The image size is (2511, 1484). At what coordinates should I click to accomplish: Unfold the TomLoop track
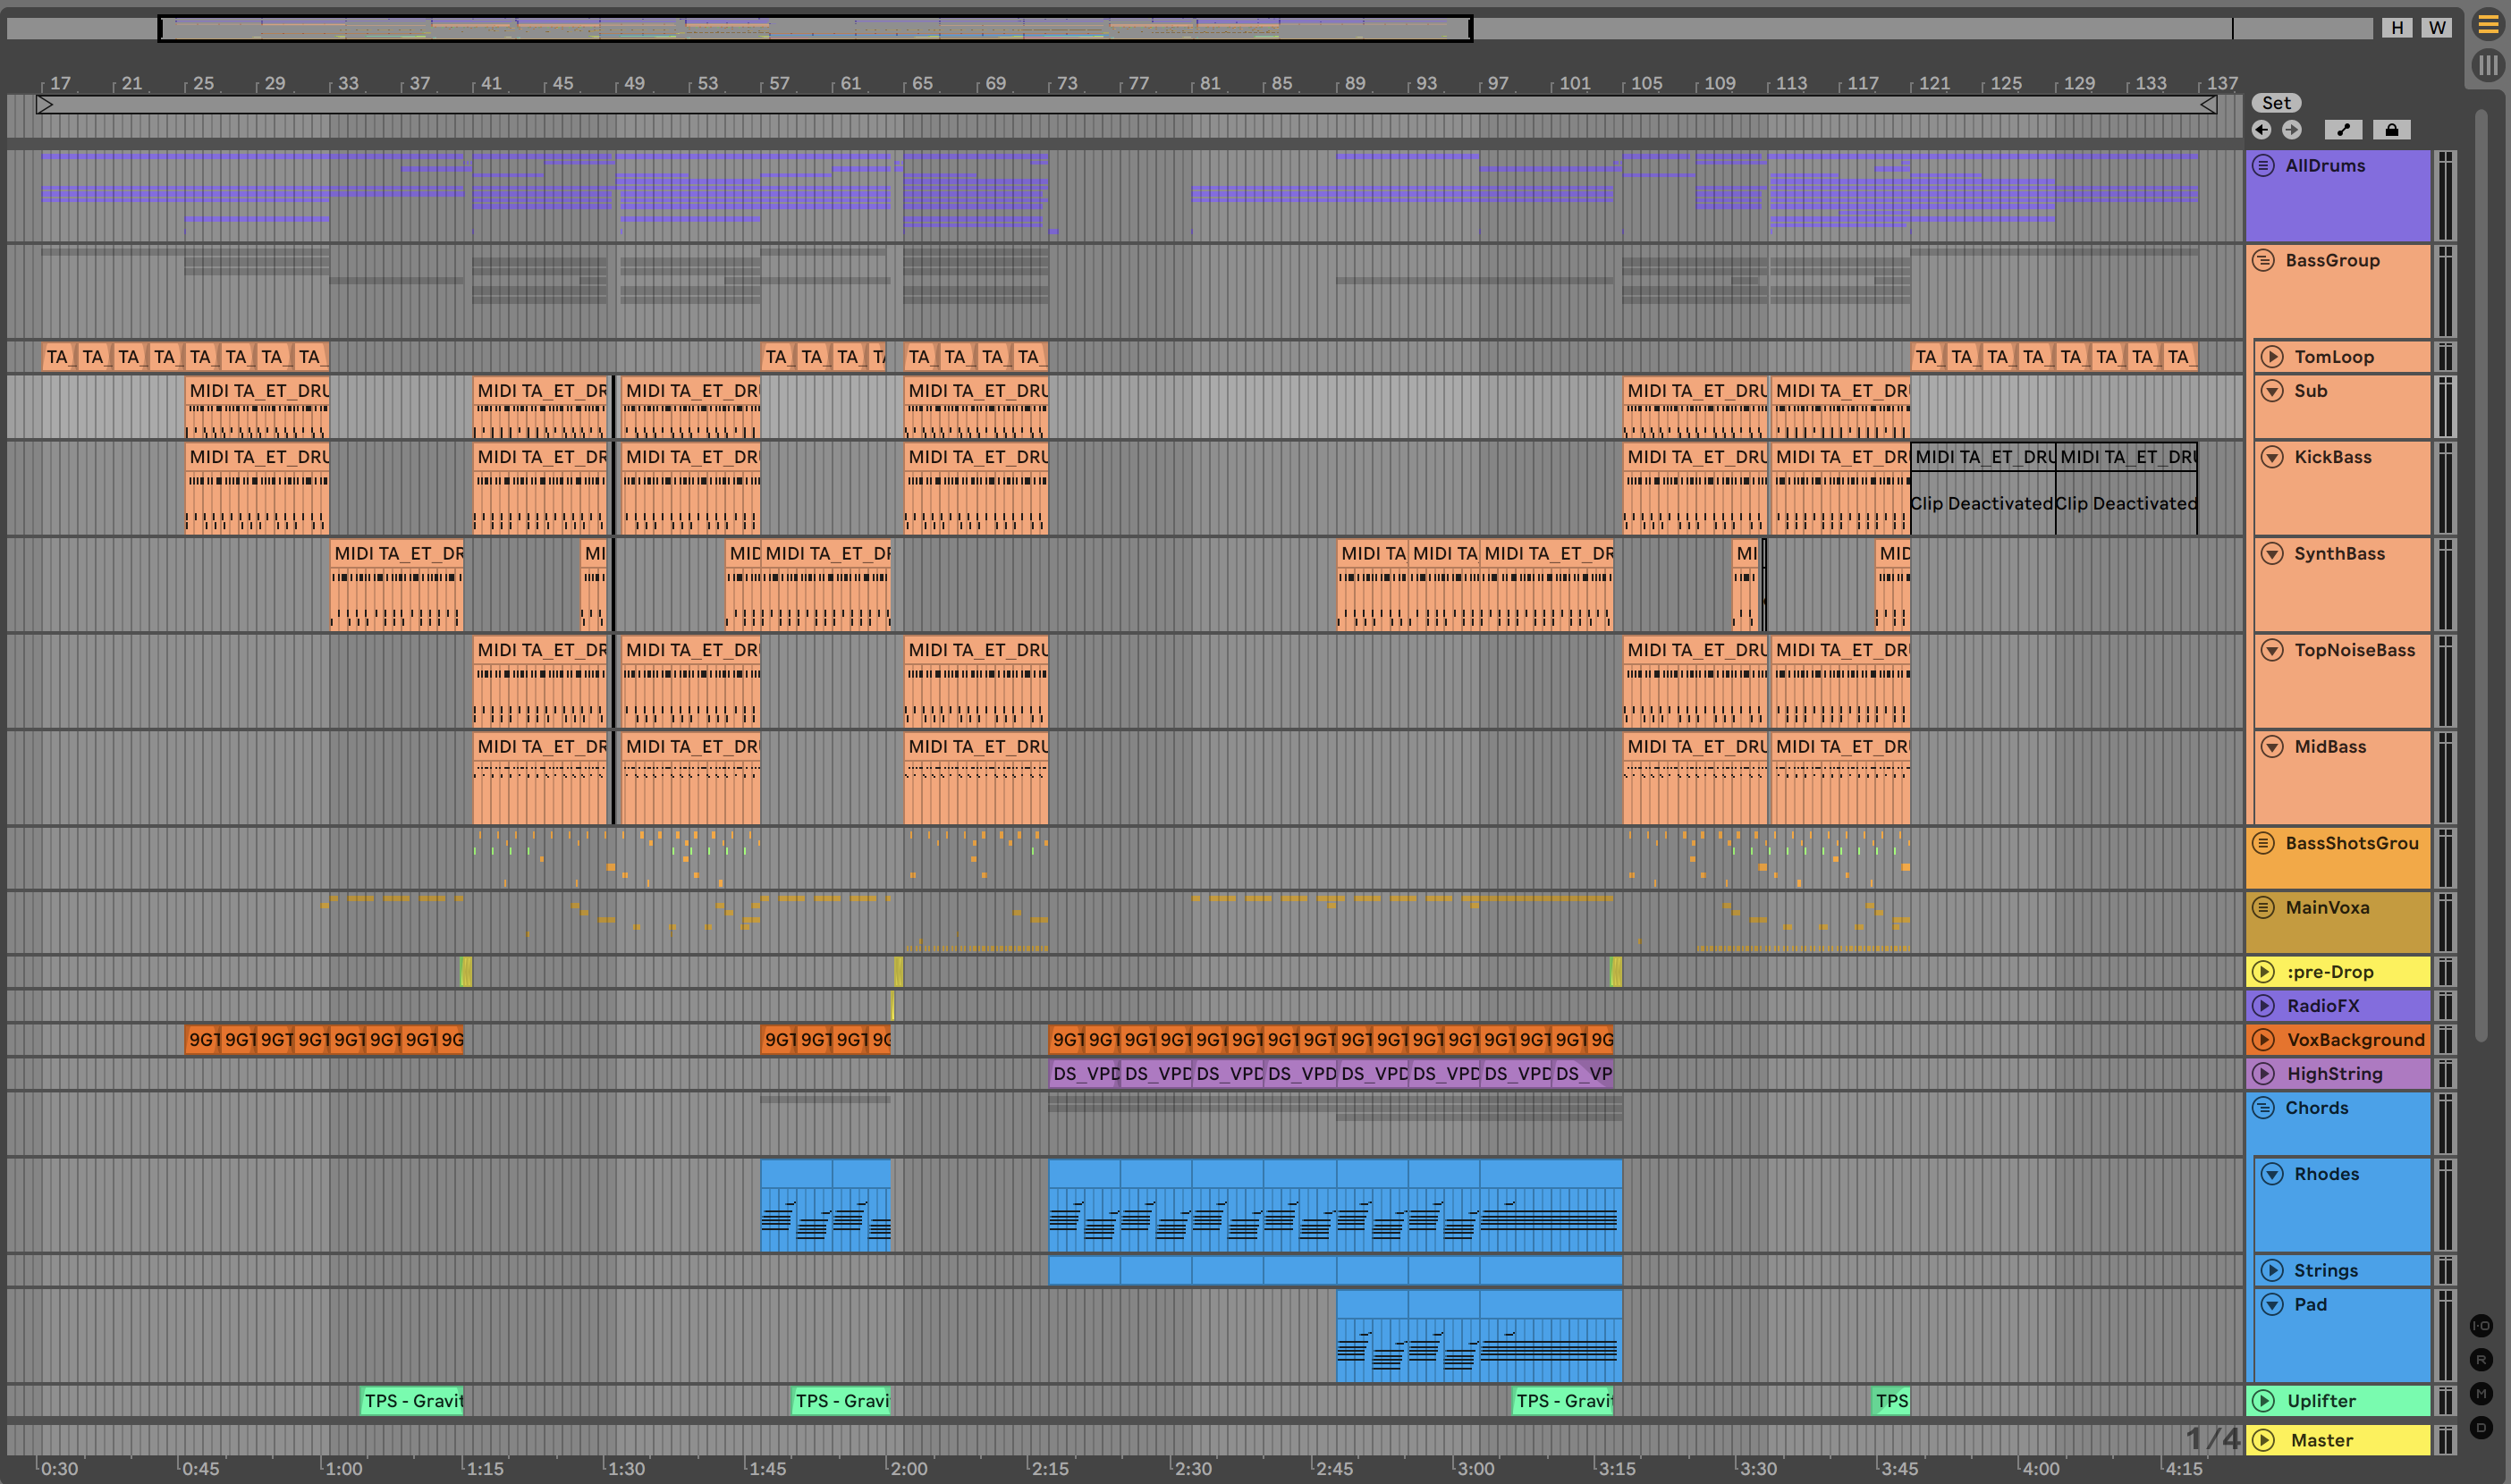pos(2272,357)
